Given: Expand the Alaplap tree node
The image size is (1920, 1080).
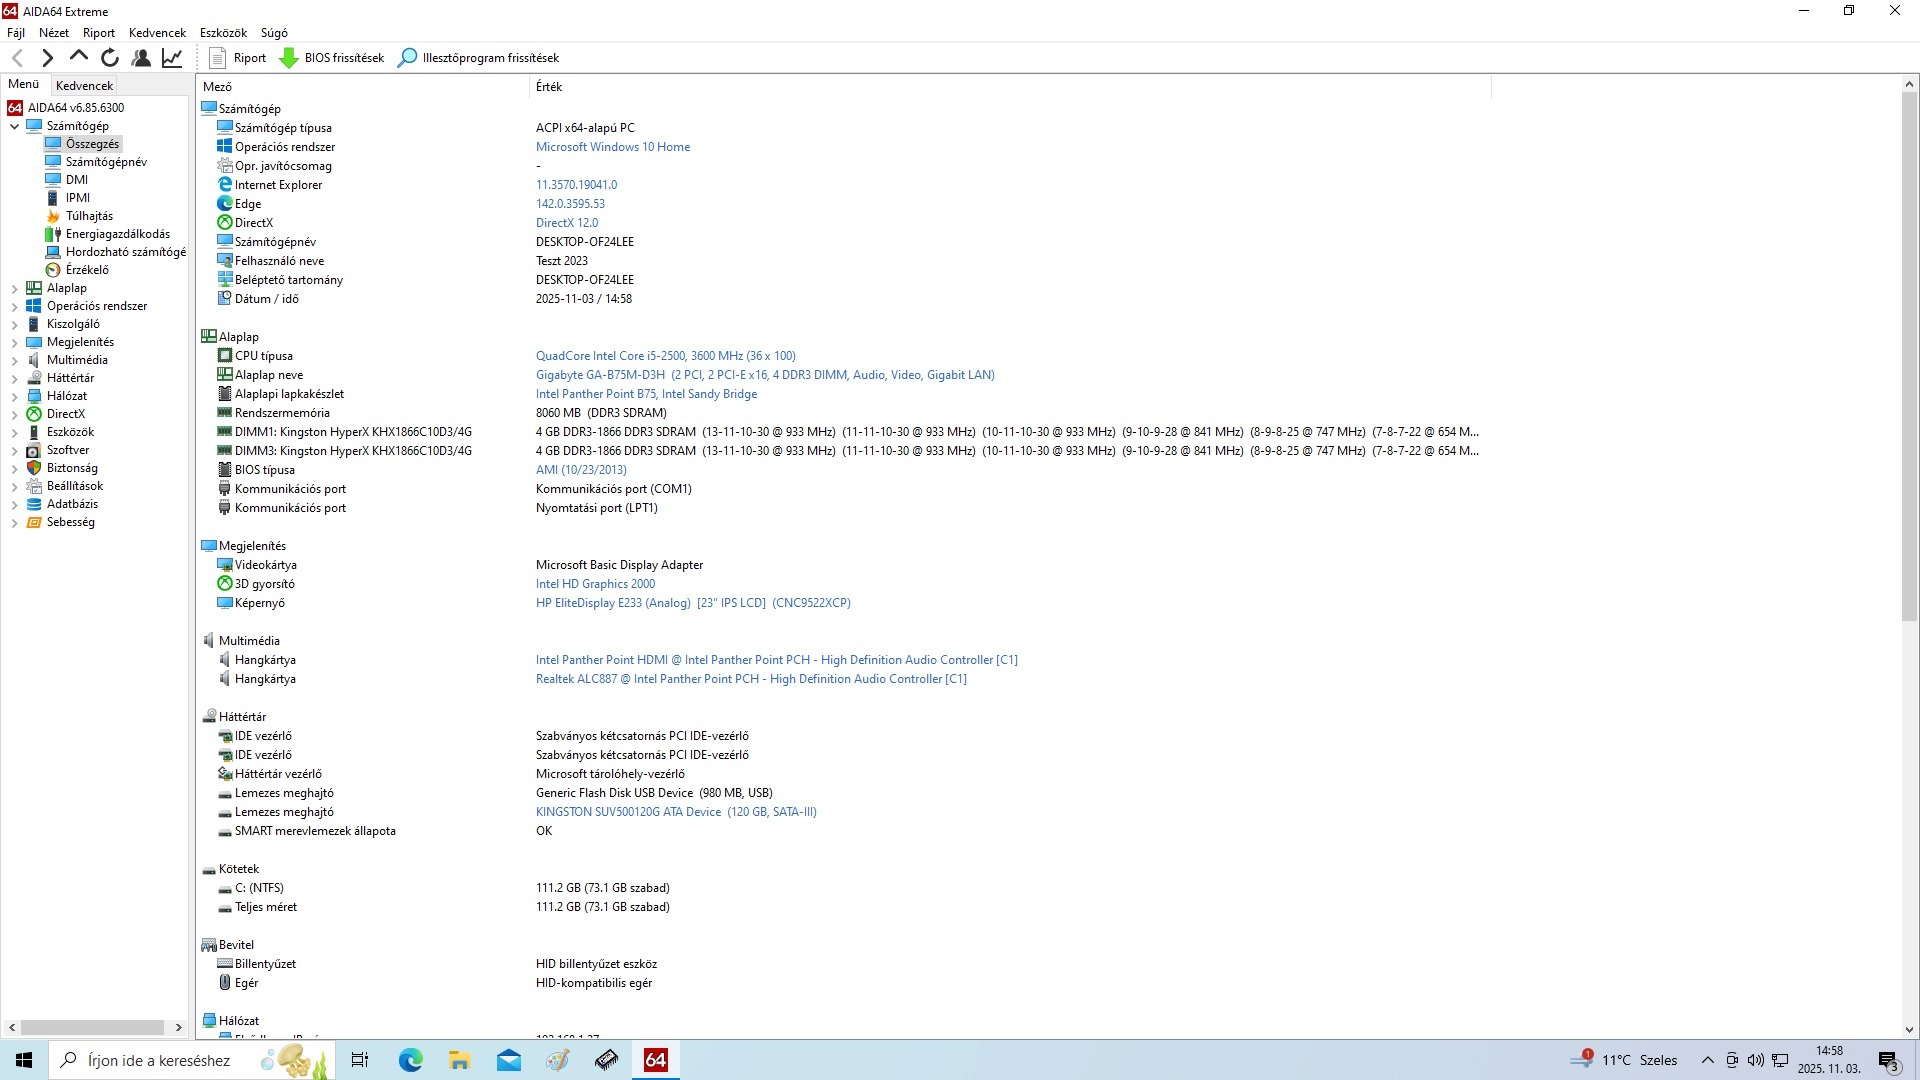Looking at the screenshot, I should pyautogui.click(x=14, y=289).
